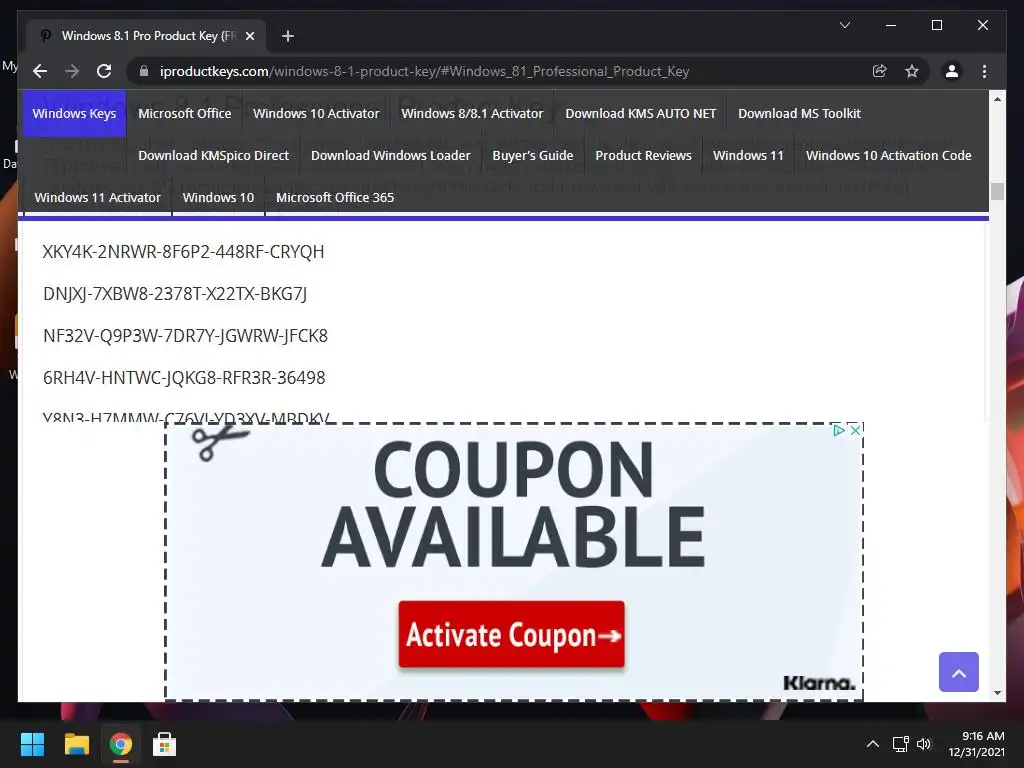
Task: Open Product Reviews page
Action: click(643, 155)
